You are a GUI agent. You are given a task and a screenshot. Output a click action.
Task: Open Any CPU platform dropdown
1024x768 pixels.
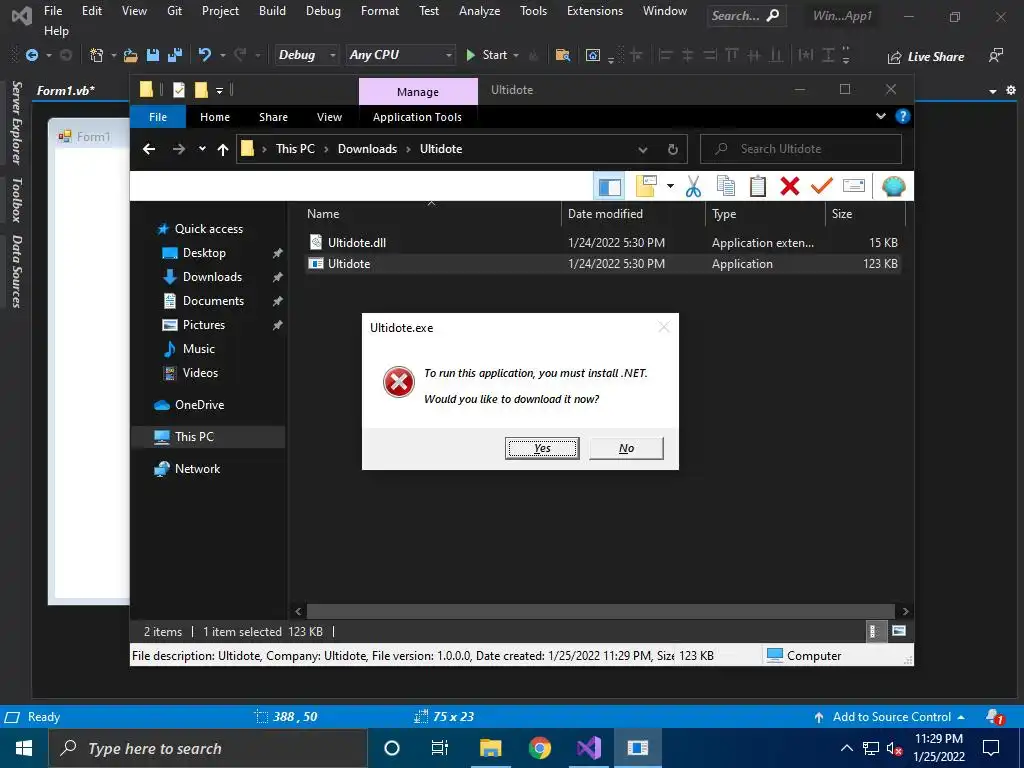pos(400,55)
